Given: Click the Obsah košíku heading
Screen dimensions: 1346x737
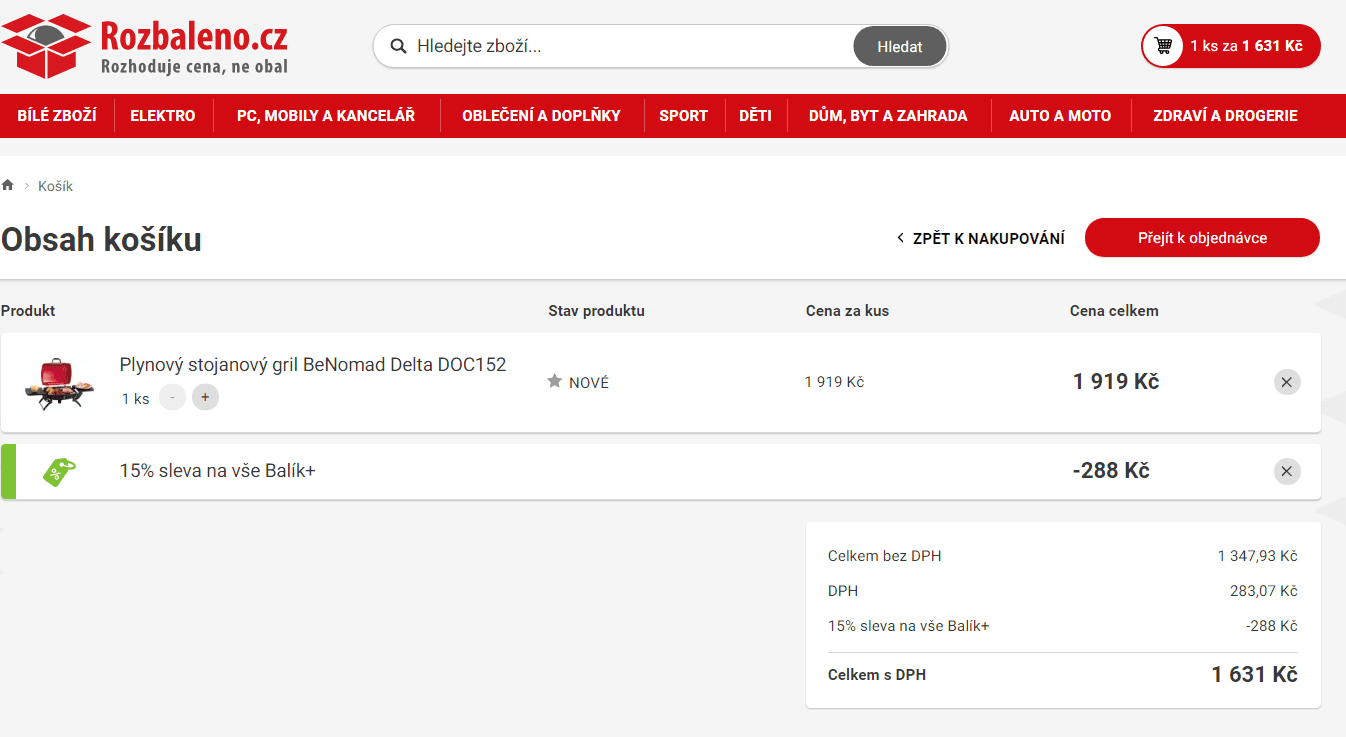Looking at the screenshot, I should (101, 240).
